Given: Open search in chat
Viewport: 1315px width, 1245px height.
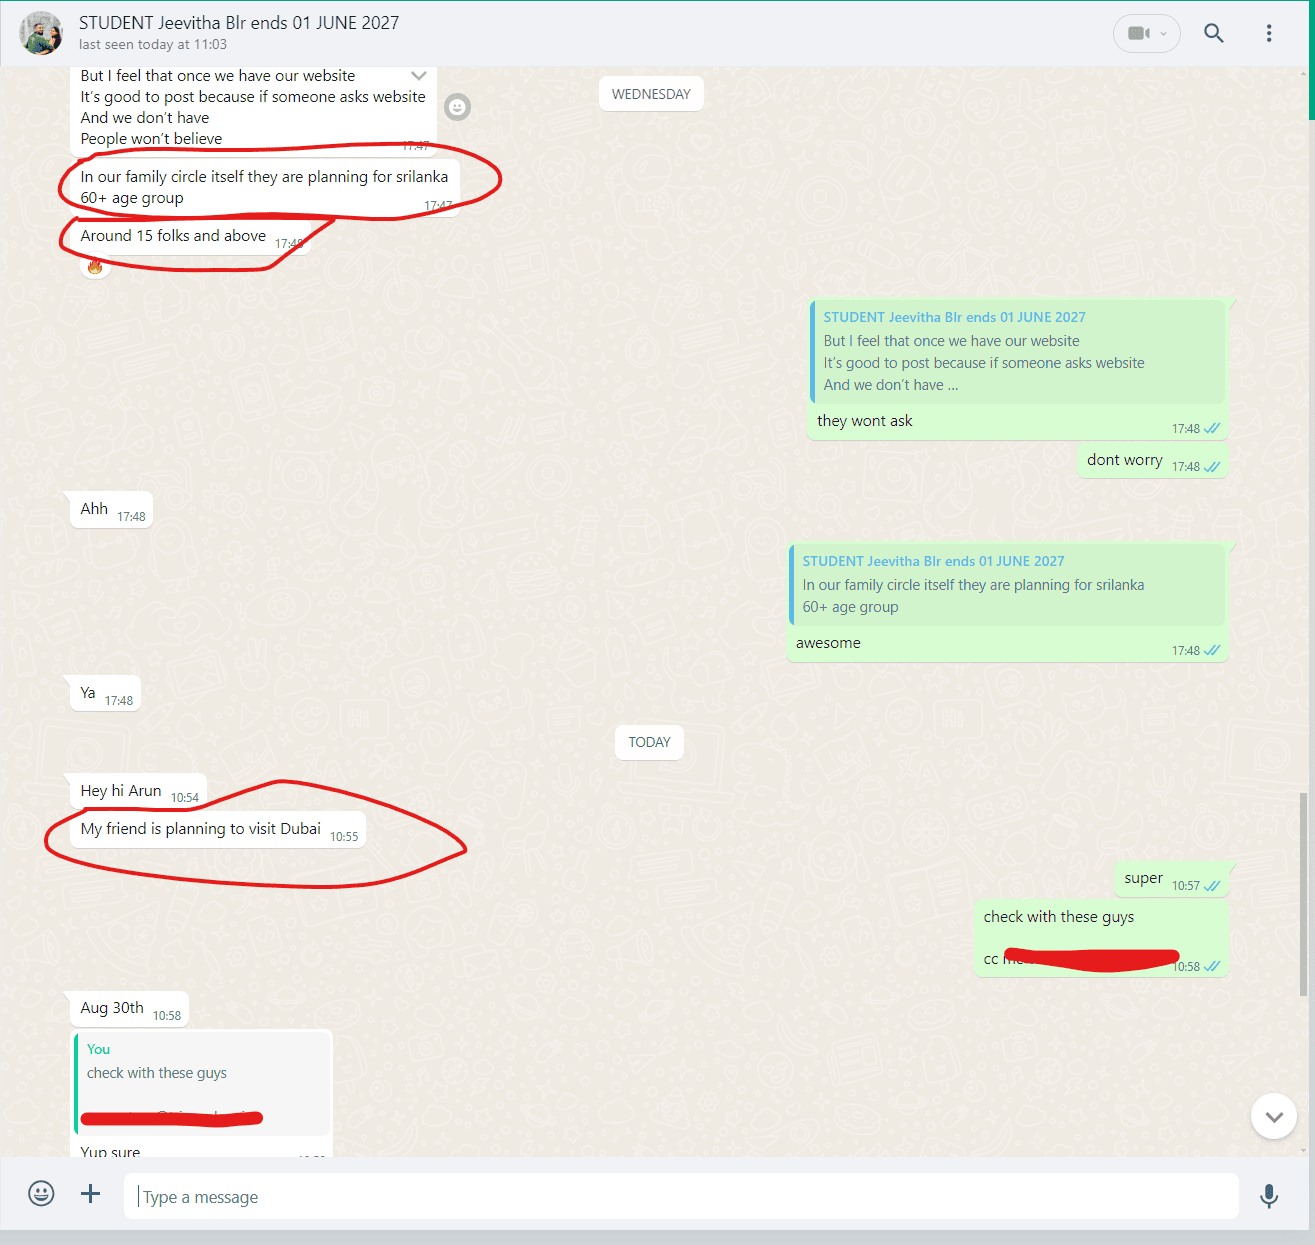Looking at the screenshot, I should 1213,33.
